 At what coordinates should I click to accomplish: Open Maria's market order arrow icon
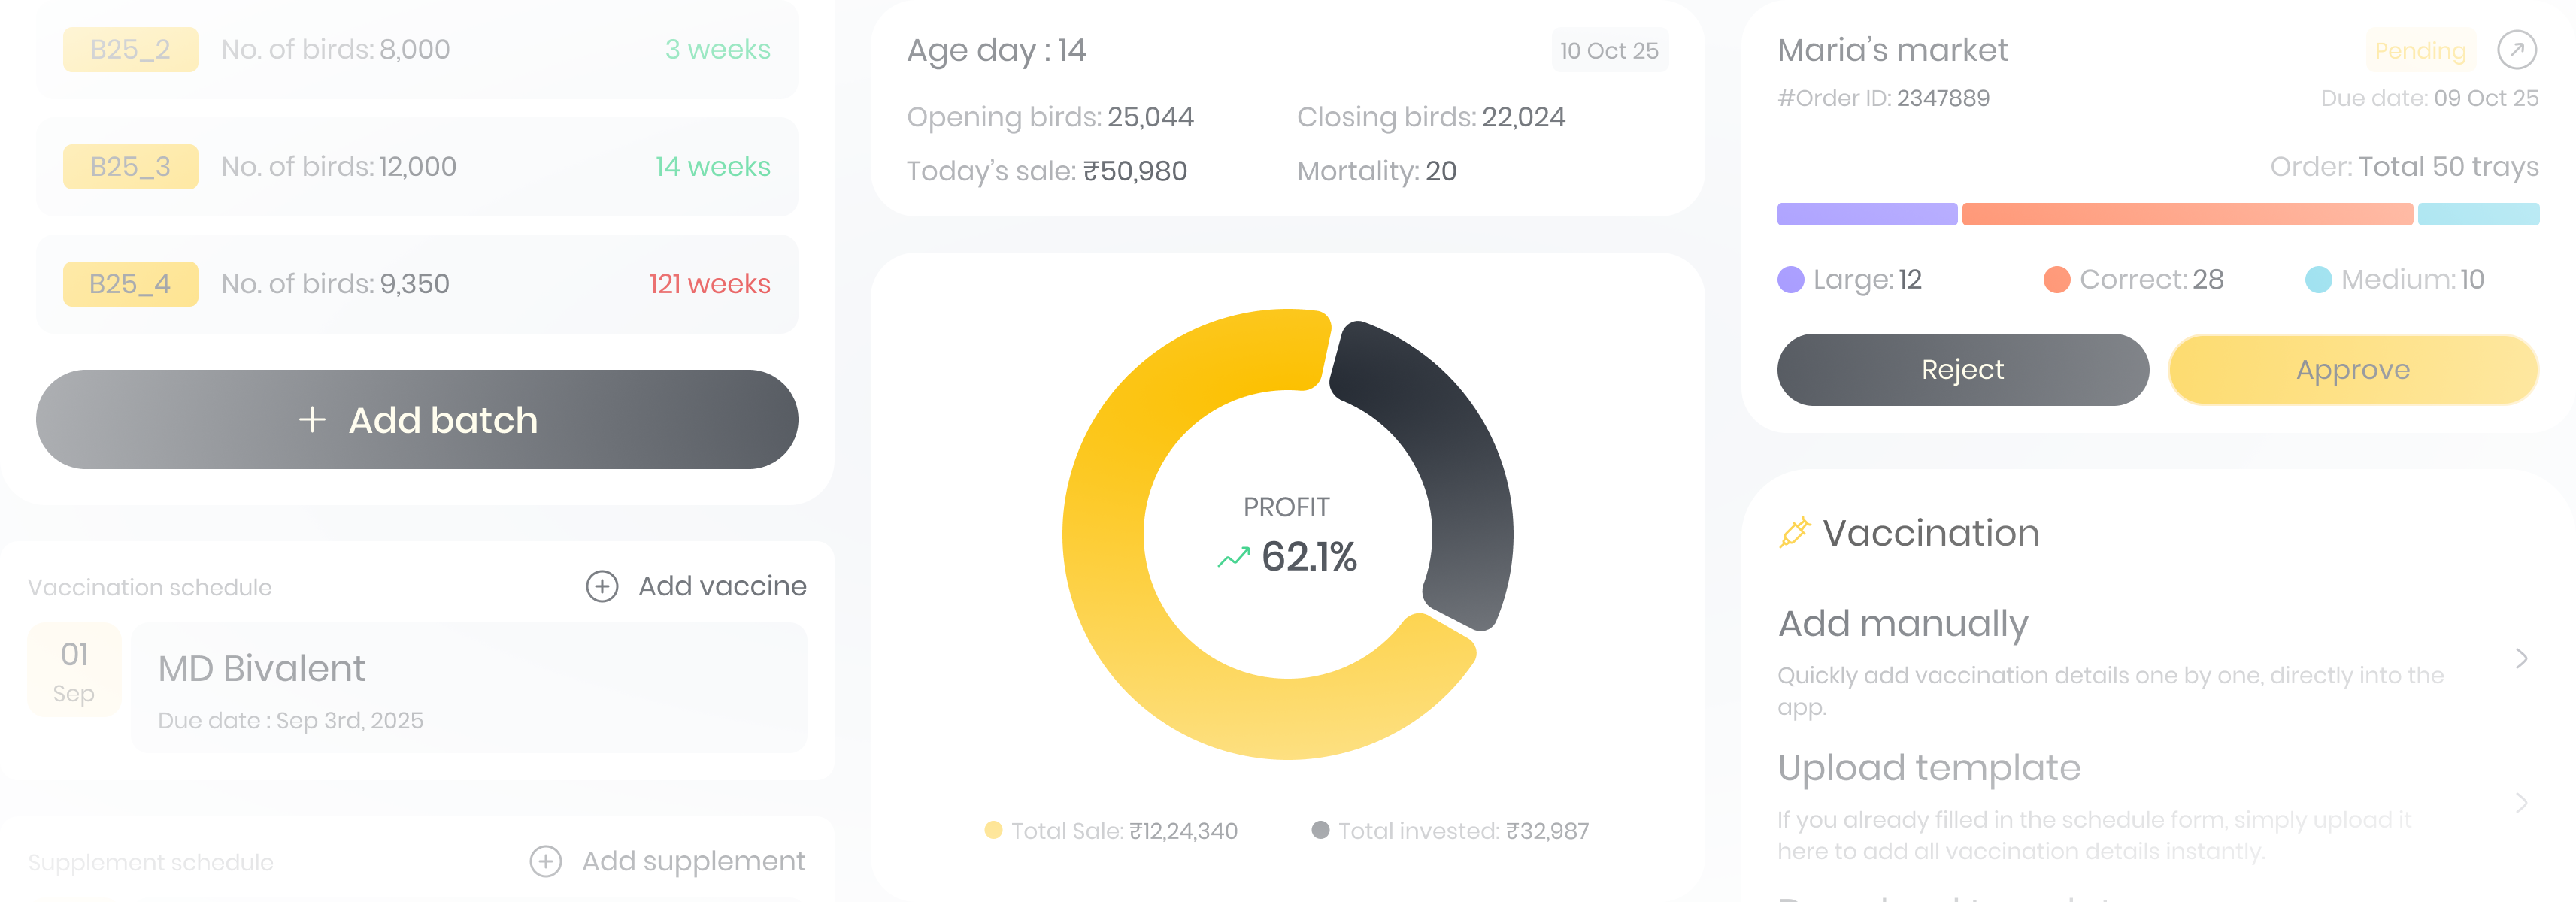pyautogui.click(x=2516, y=50)
